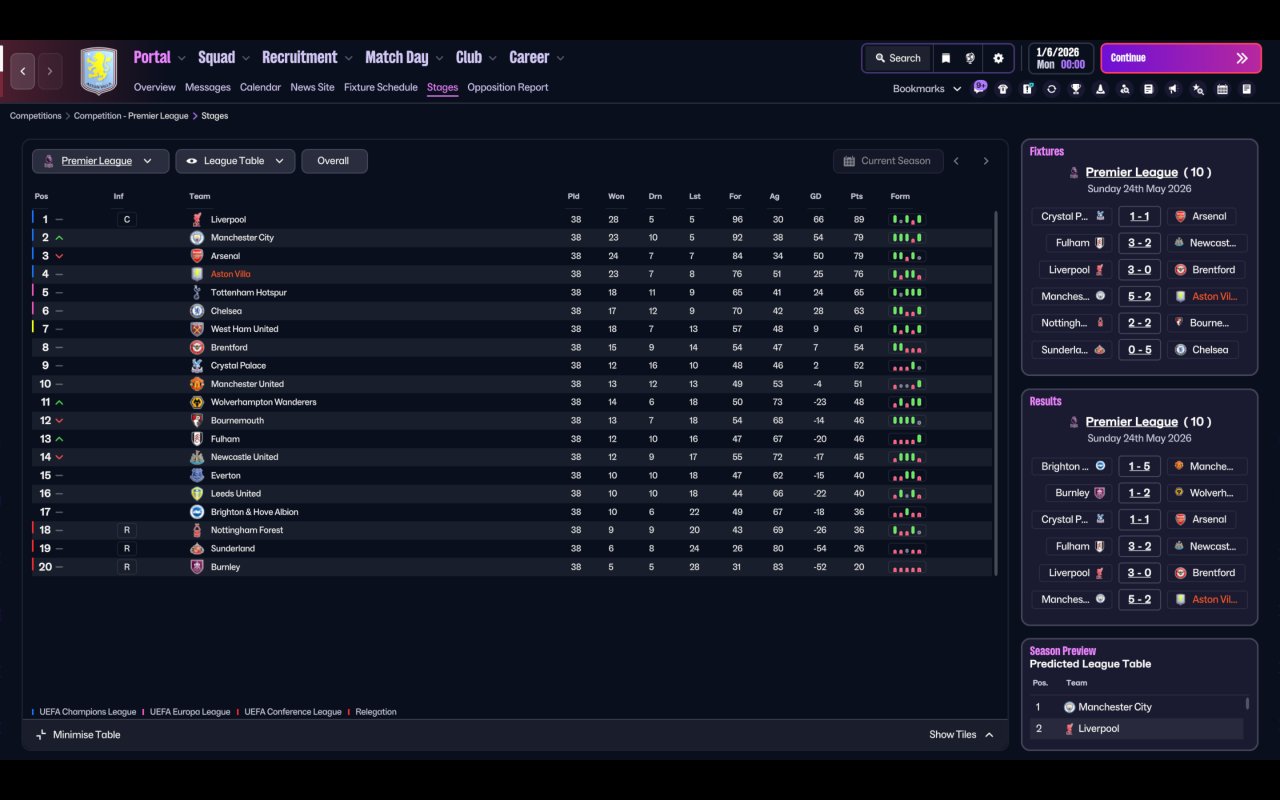Open the player search shortcut icon
Viewport: 1280px width, 800px height.
click(1125, 89)
